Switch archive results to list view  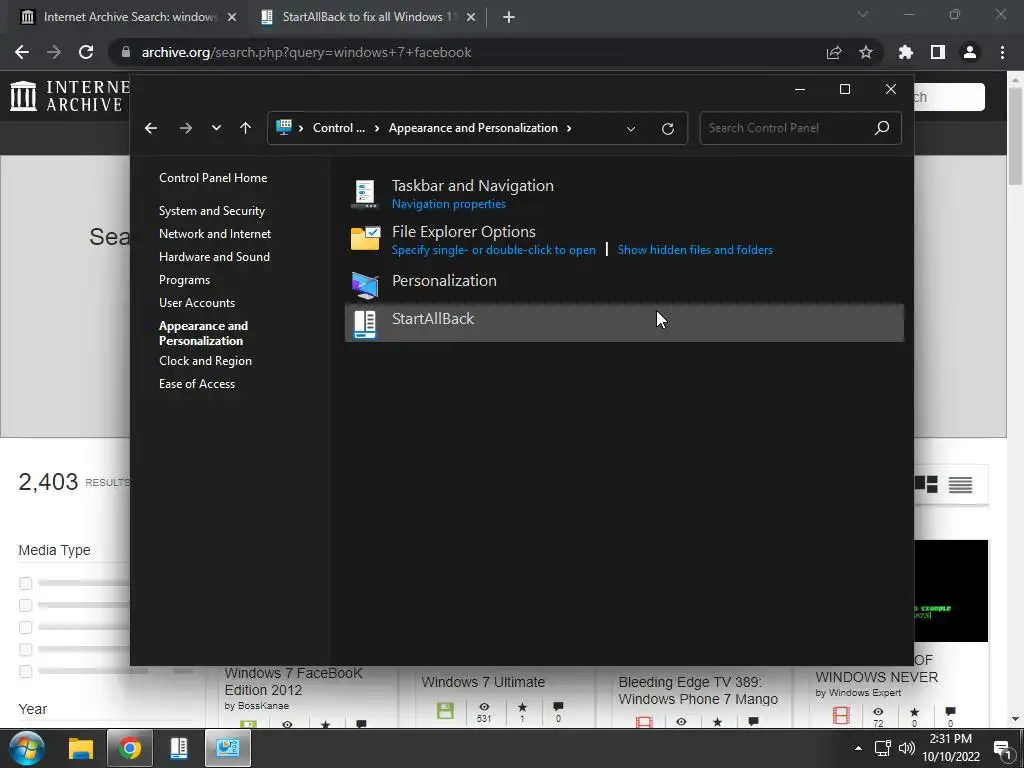(x=961, y=485)
